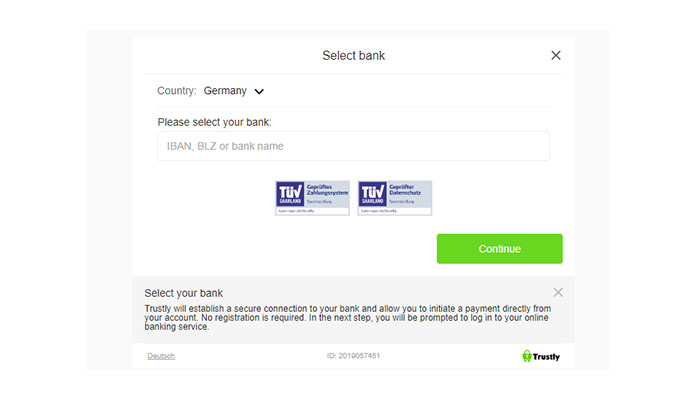Switch language via the Deutsch link
This screenshot has width=700, height=400.
(x=161, y=356)
